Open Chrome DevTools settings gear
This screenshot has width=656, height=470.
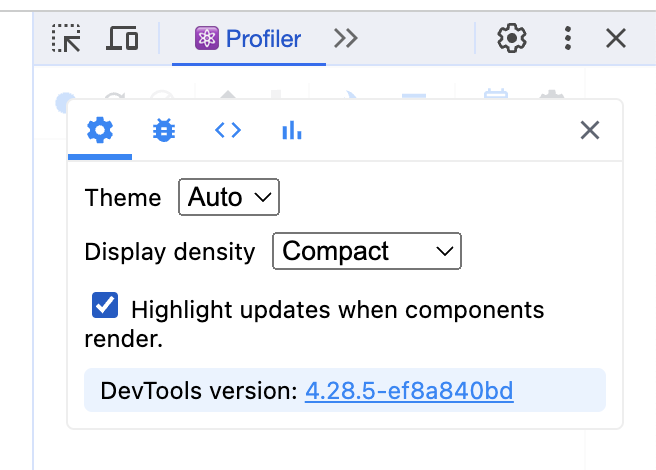[512, 38]
